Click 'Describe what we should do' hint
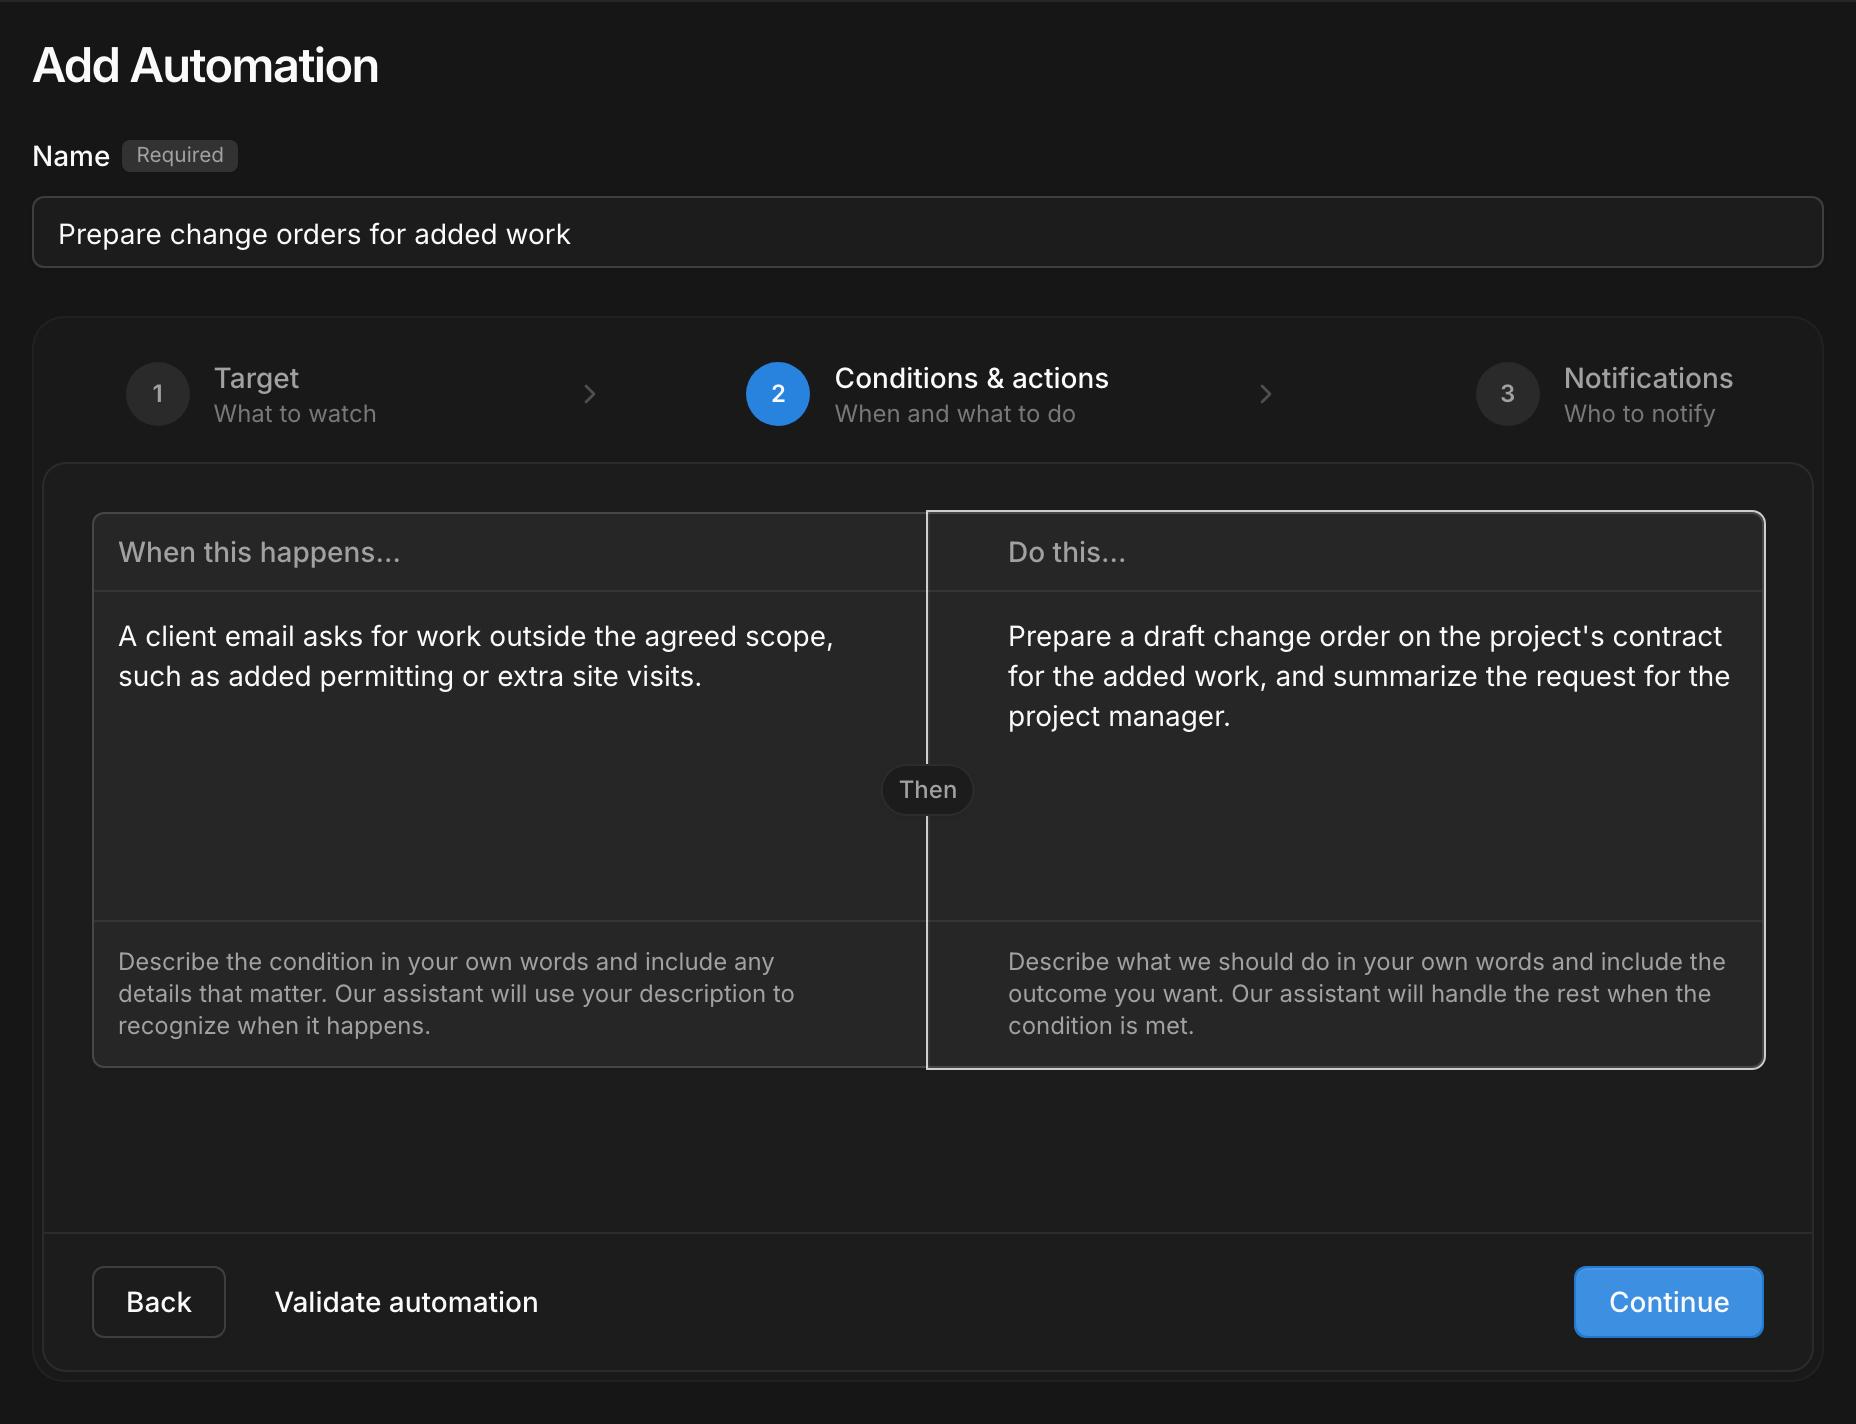Screen dimensions: 1856x1424 point(1367,993)
